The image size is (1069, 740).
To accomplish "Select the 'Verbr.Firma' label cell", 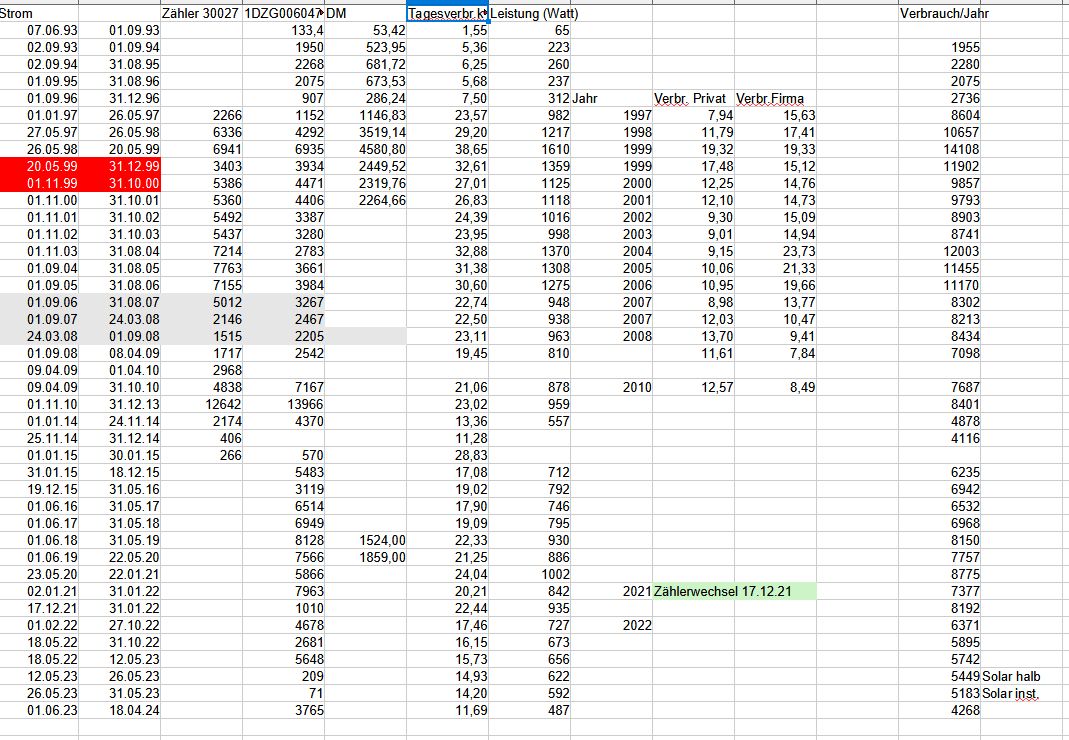I will pos(775,99).
